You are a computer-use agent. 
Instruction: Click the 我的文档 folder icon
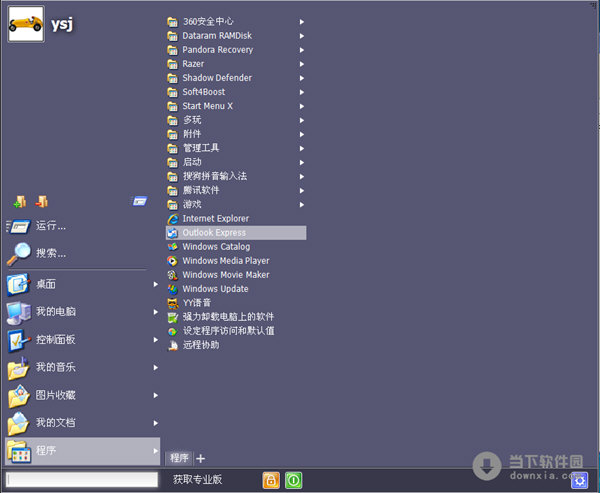18,423
